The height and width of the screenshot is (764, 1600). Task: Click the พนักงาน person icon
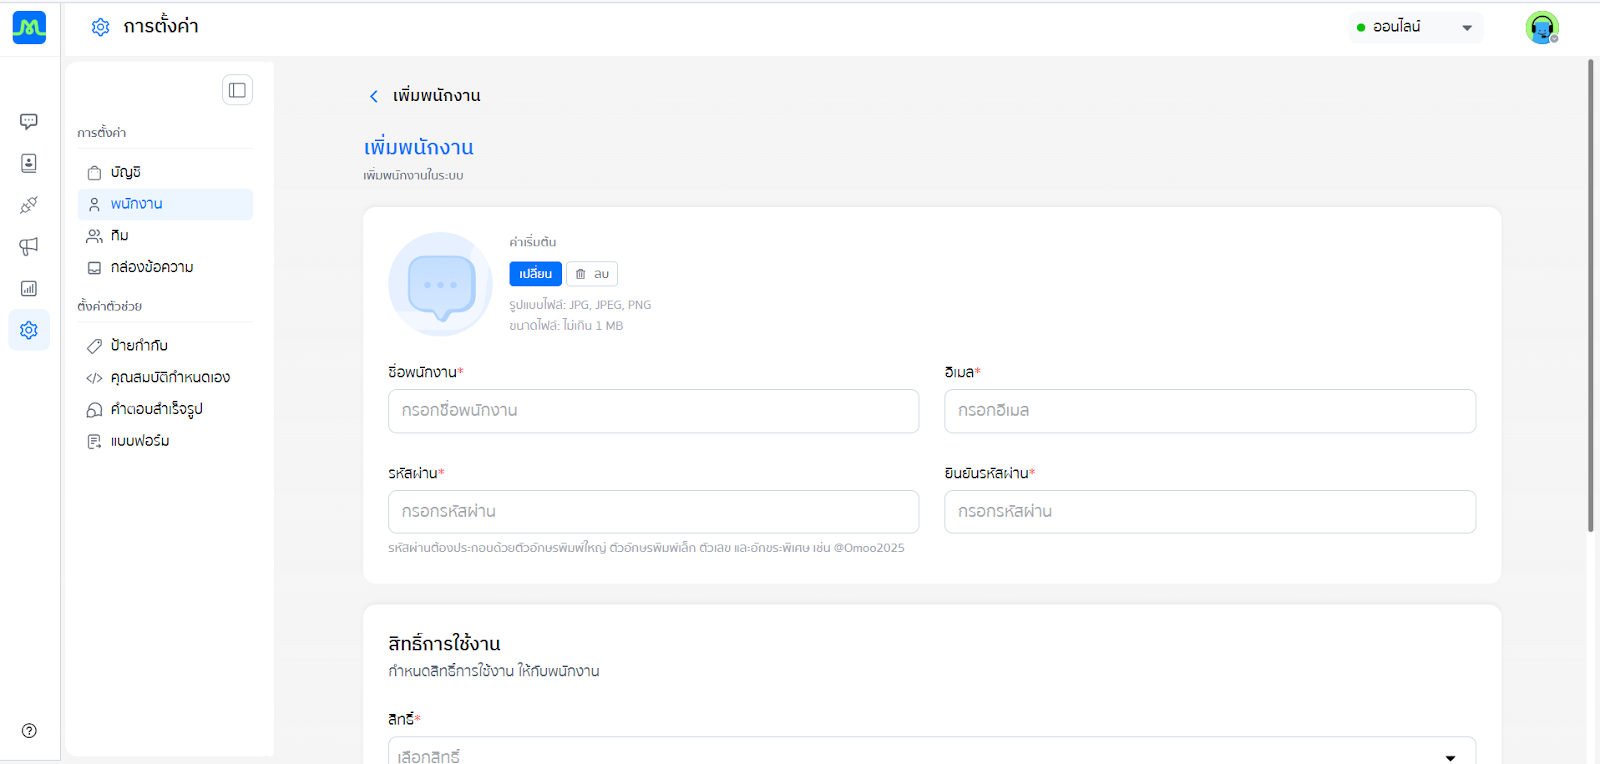click(x=94, y=204)
